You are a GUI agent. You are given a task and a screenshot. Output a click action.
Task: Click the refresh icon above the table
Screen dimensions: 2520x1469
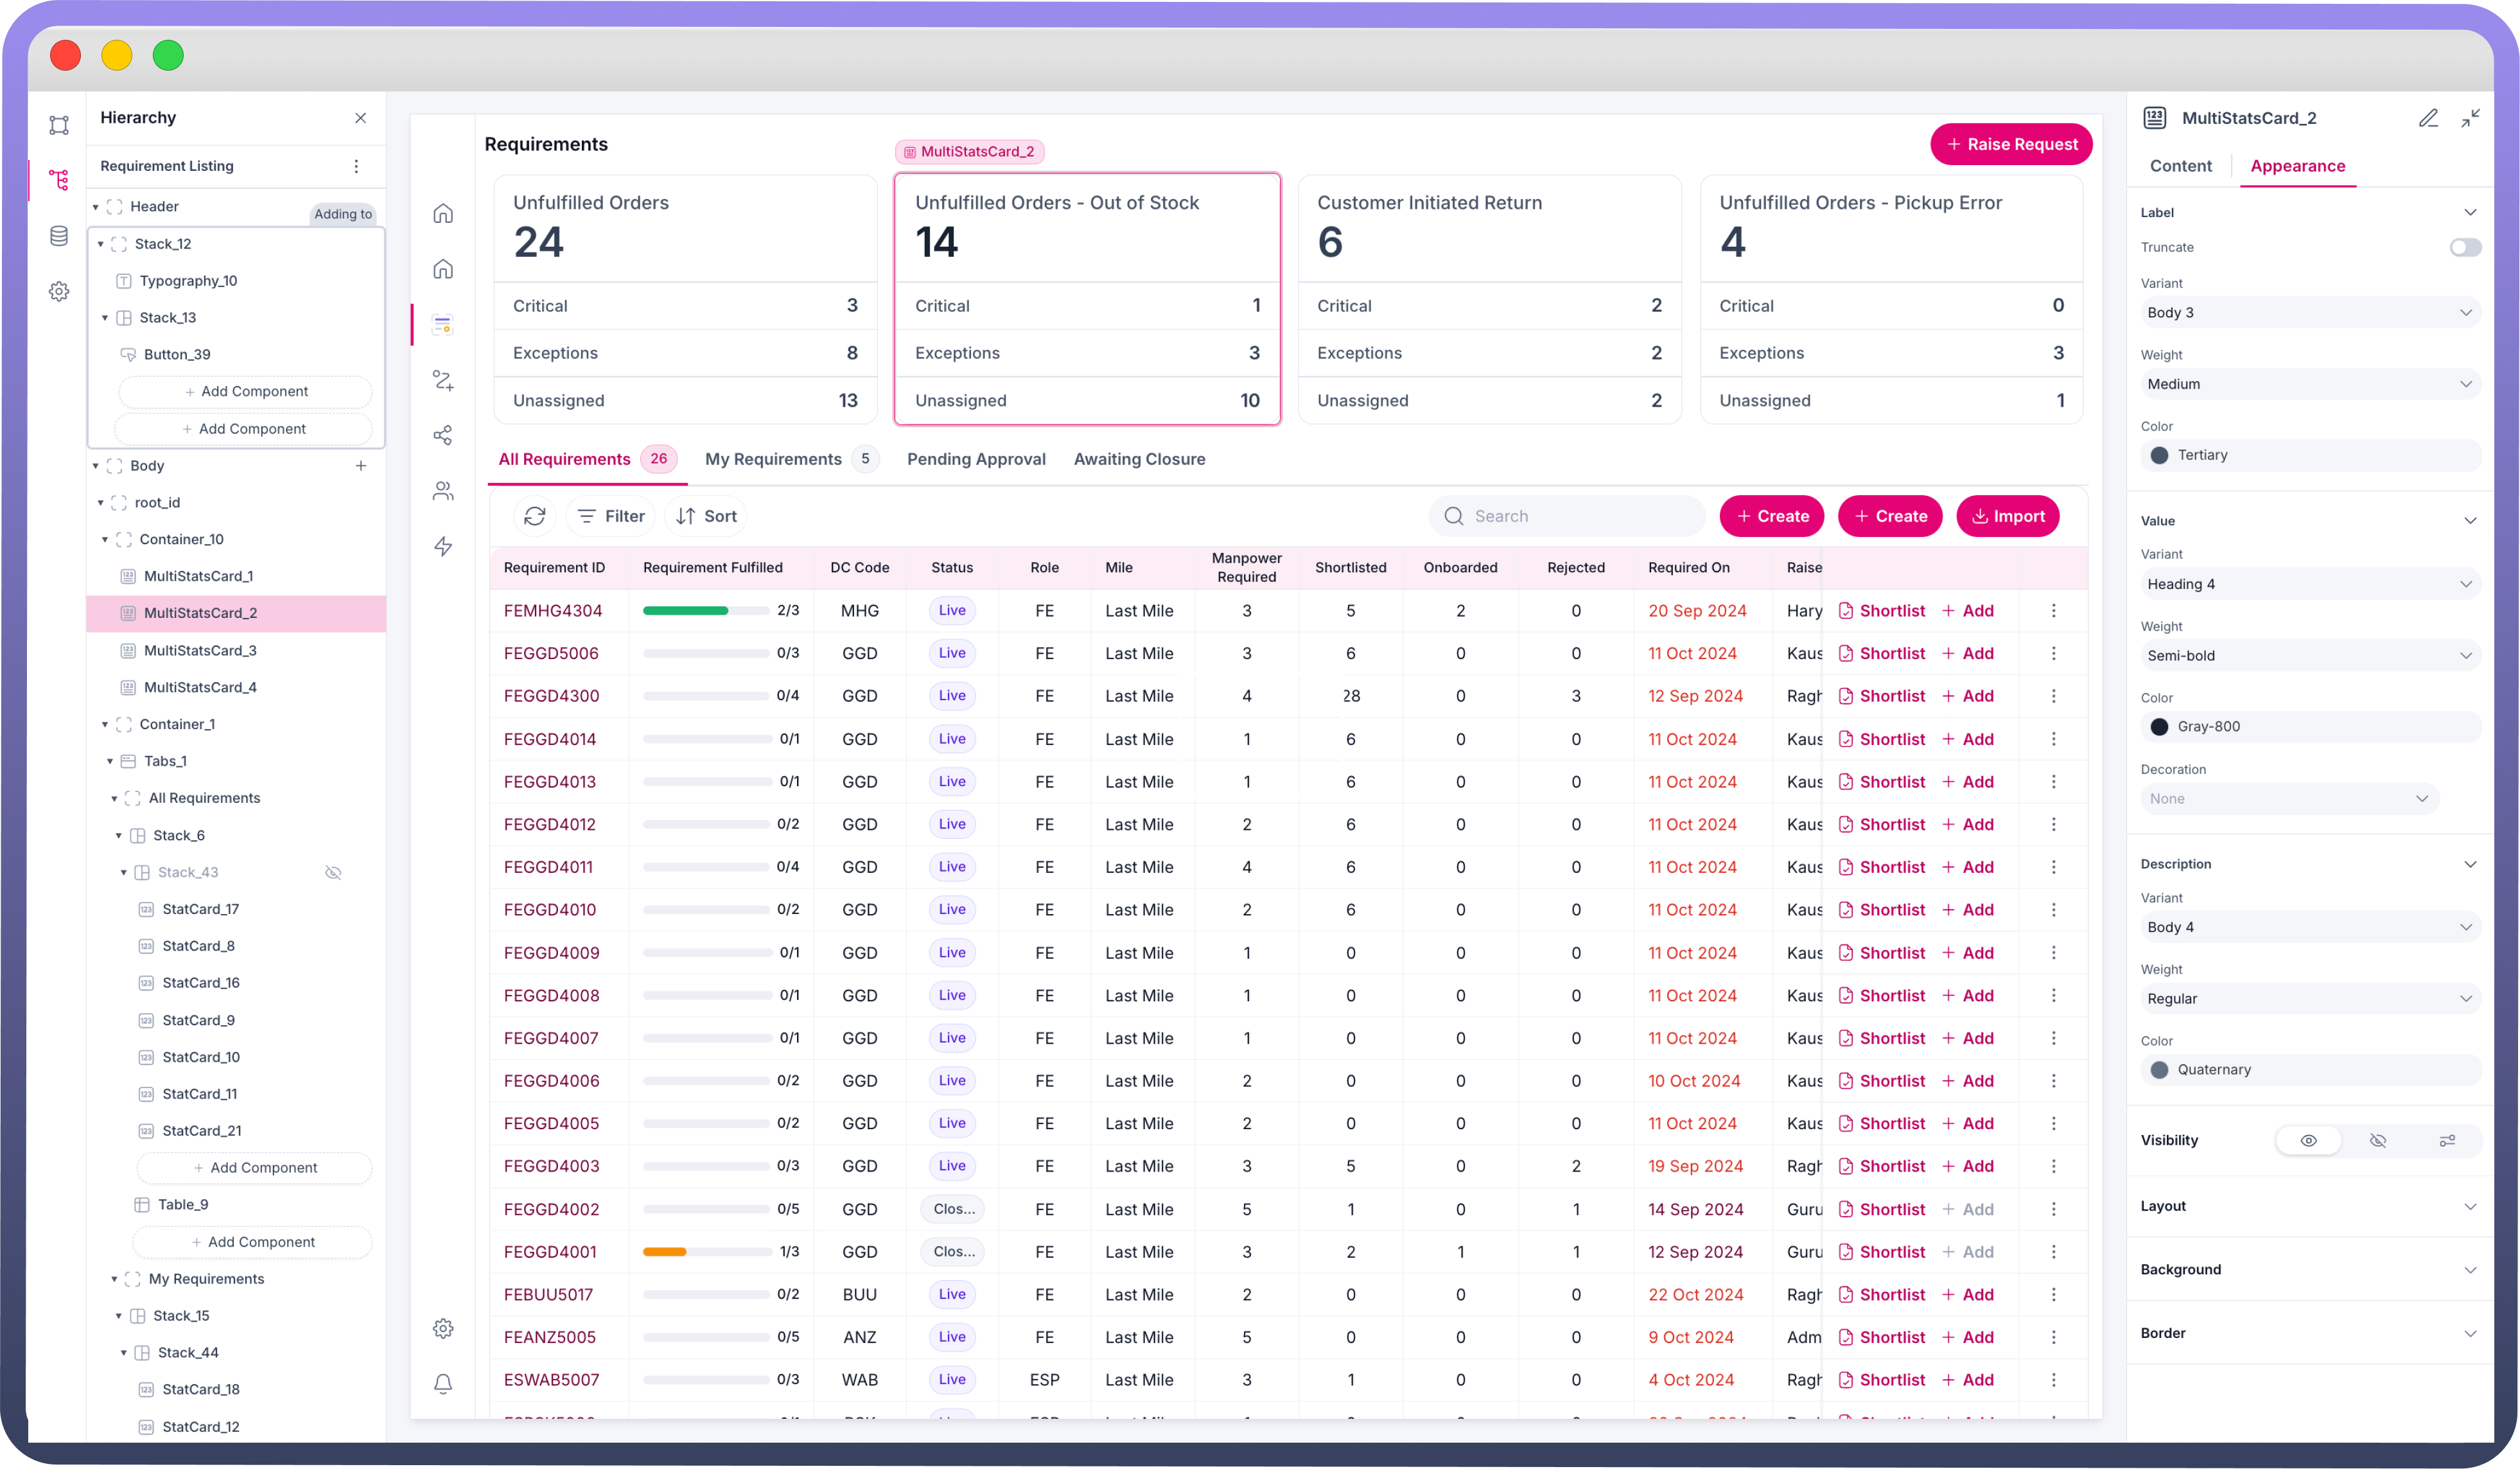tap(535, 516)
